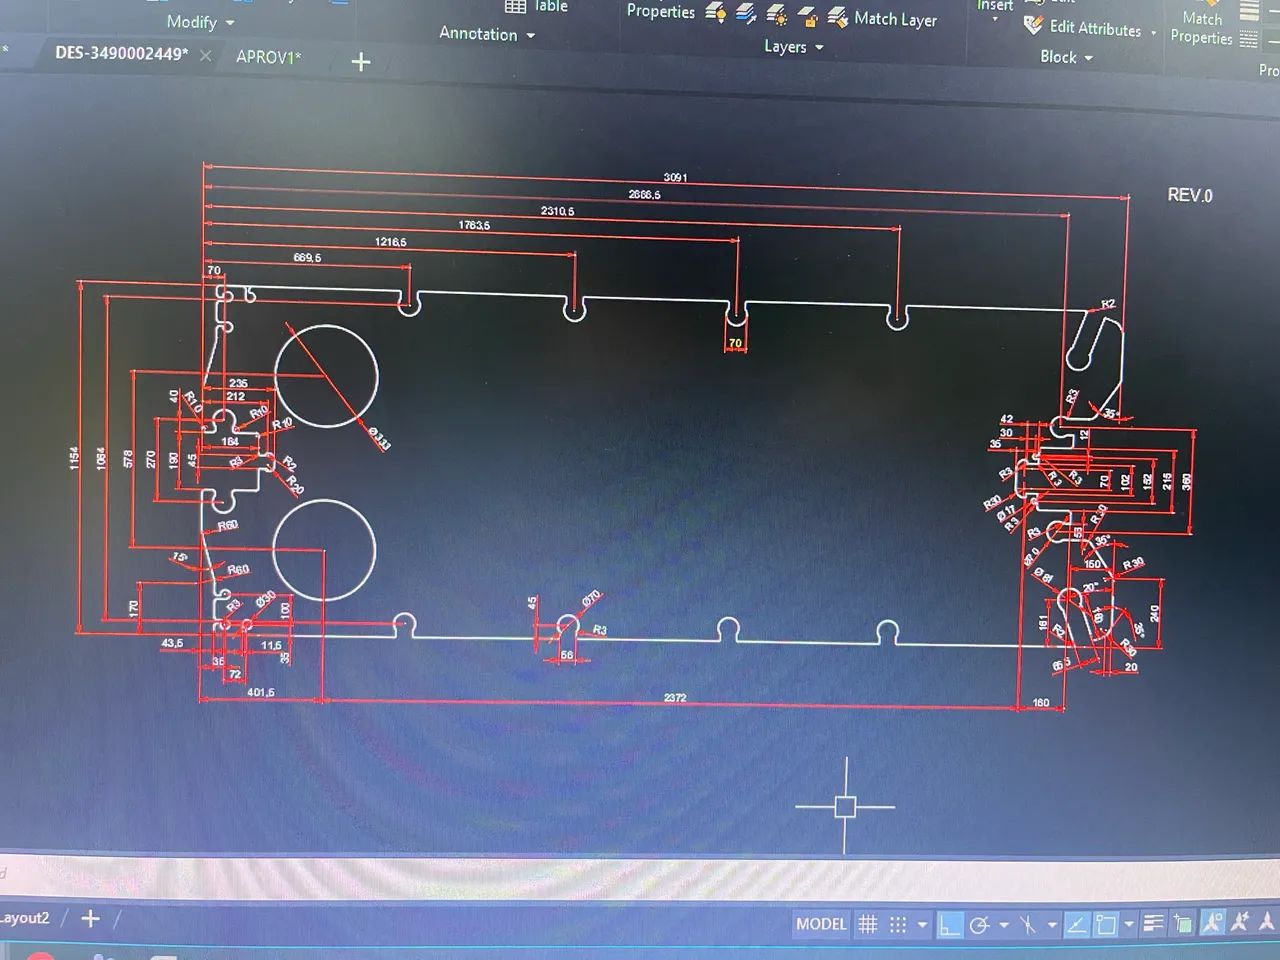Click the Unisolate layers icon
1280x960 pixels.
click(x=746, y=14)
